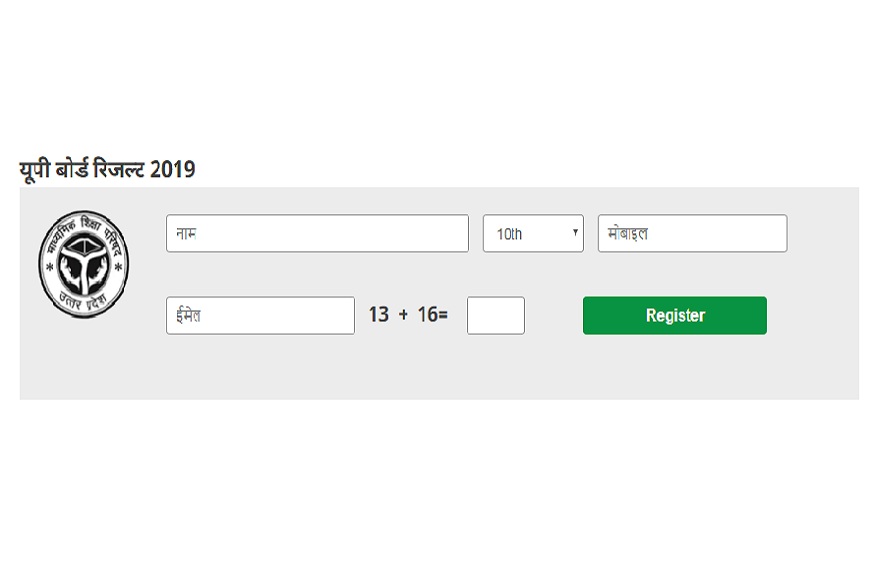Screen dimensions: 875x583
Task: Click the center symbol of the board seal
Action: [x=84, y=263]
